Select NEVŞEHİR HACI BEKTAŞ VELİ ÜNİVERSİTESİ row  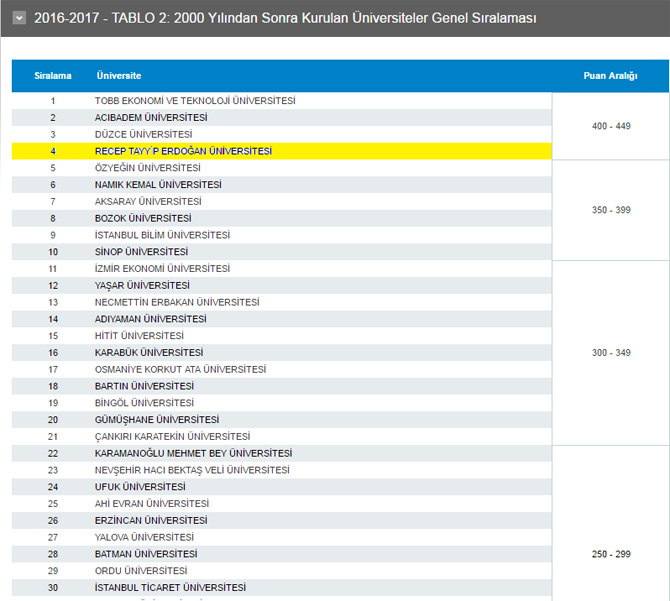click(282, 470)
